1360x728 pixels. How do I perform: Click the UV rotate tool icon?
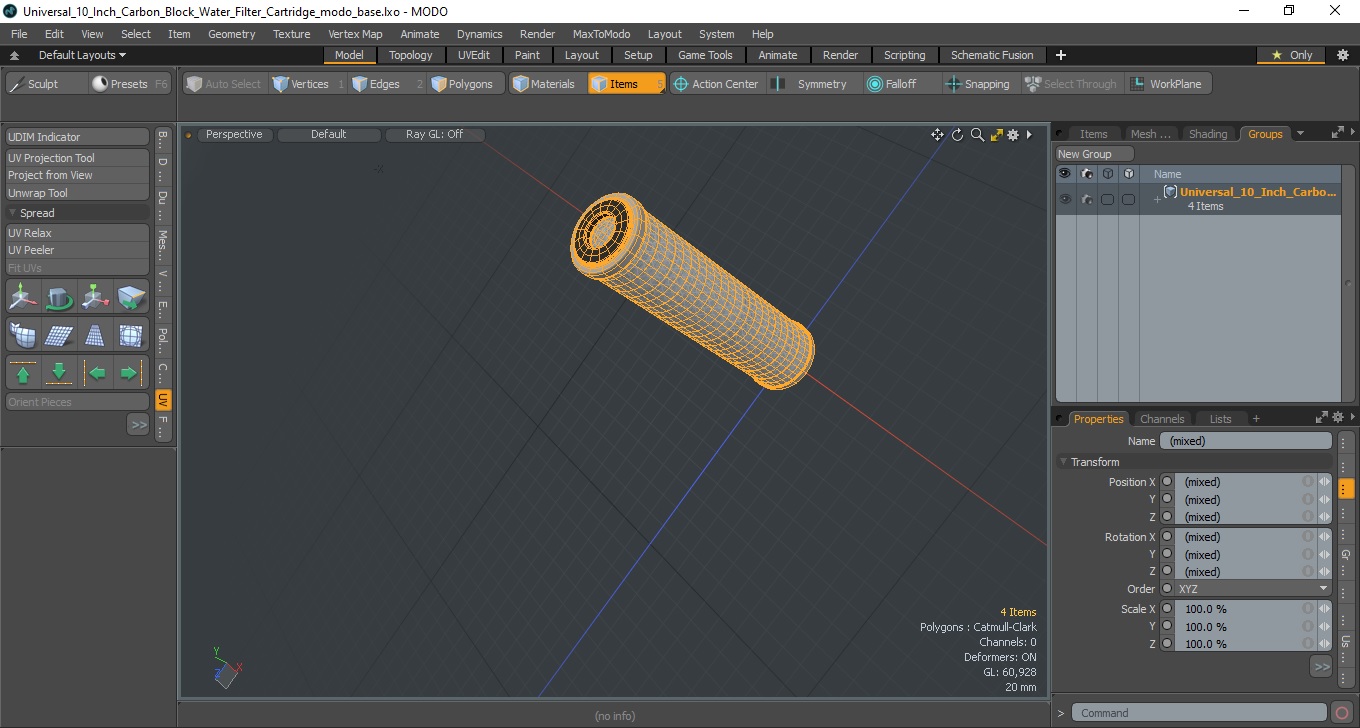tap(59, 297)
